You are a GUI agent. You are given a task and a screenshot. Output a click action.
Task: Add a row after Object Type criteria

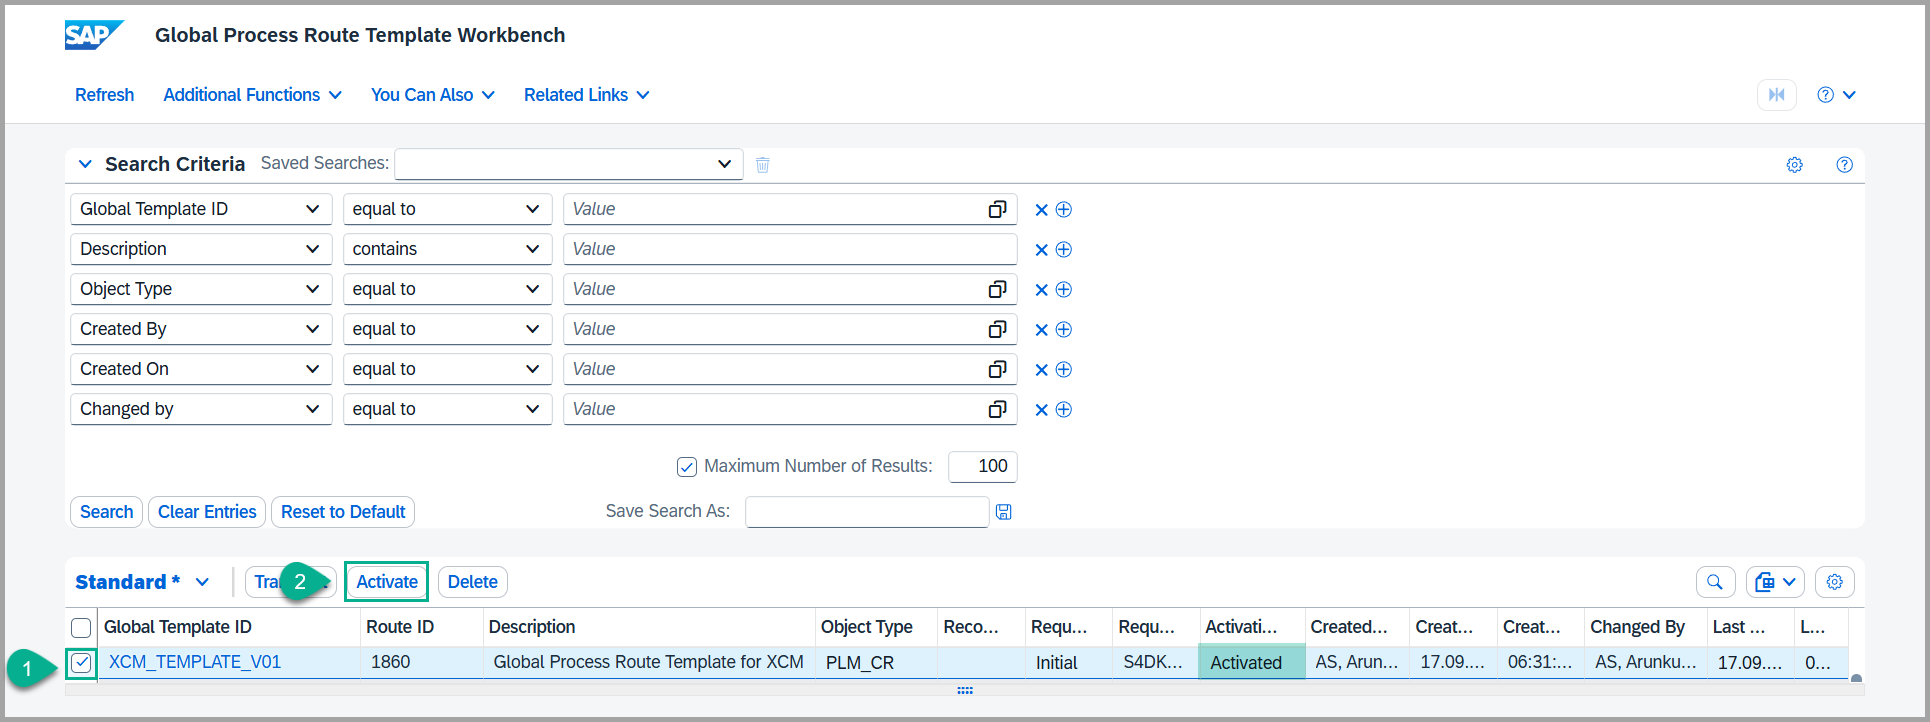[1064, 290]
